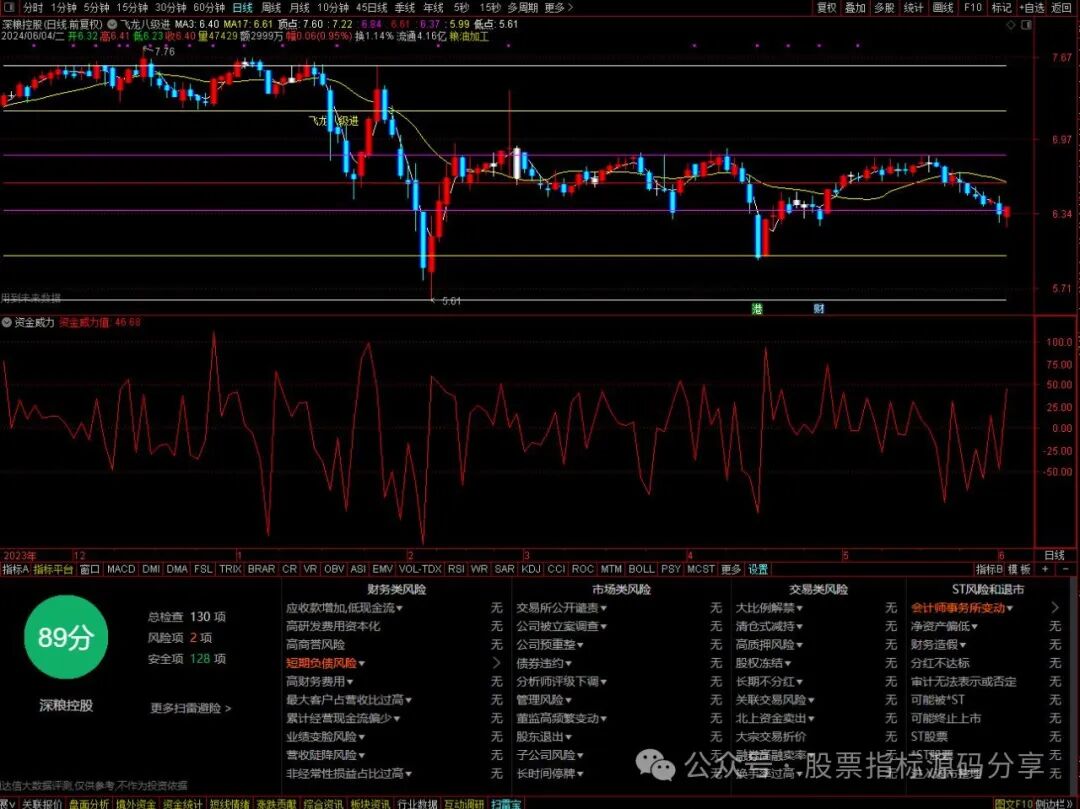Click the 7.76 high price marker

pyautogui.click(x=165, y=52)
